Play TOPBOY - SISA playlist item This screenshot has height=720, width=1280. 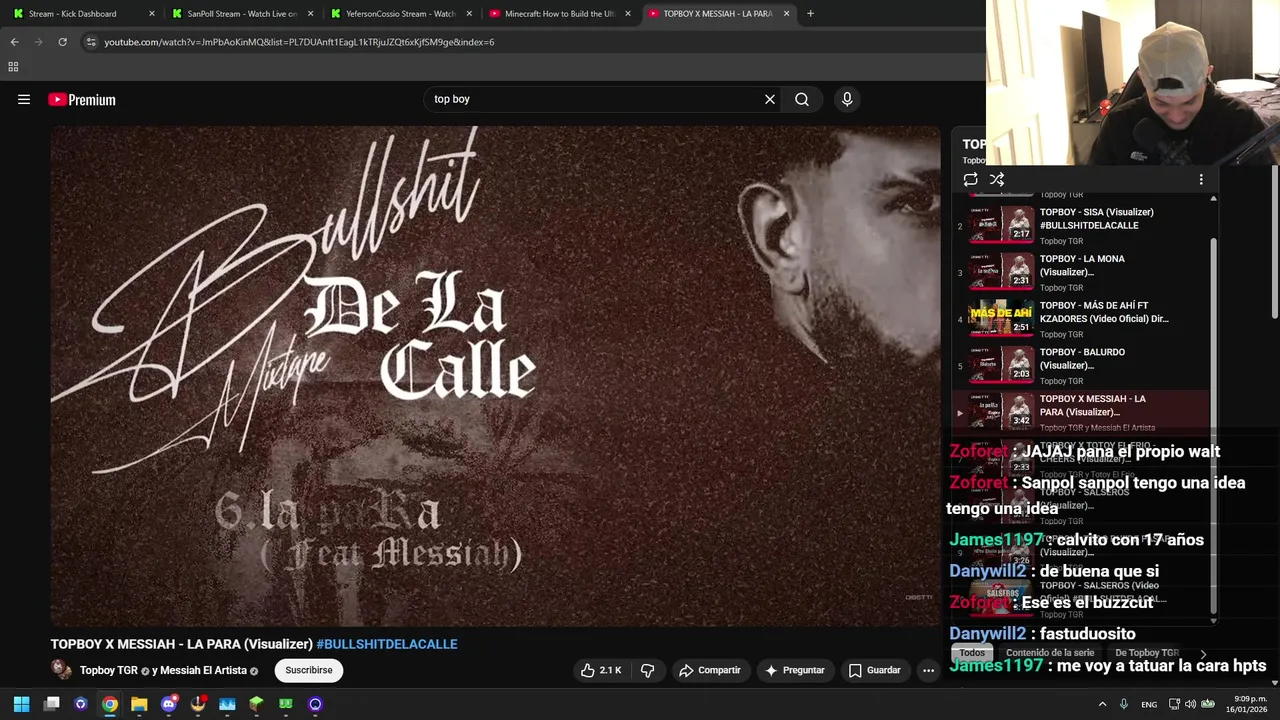[1080, 225]
